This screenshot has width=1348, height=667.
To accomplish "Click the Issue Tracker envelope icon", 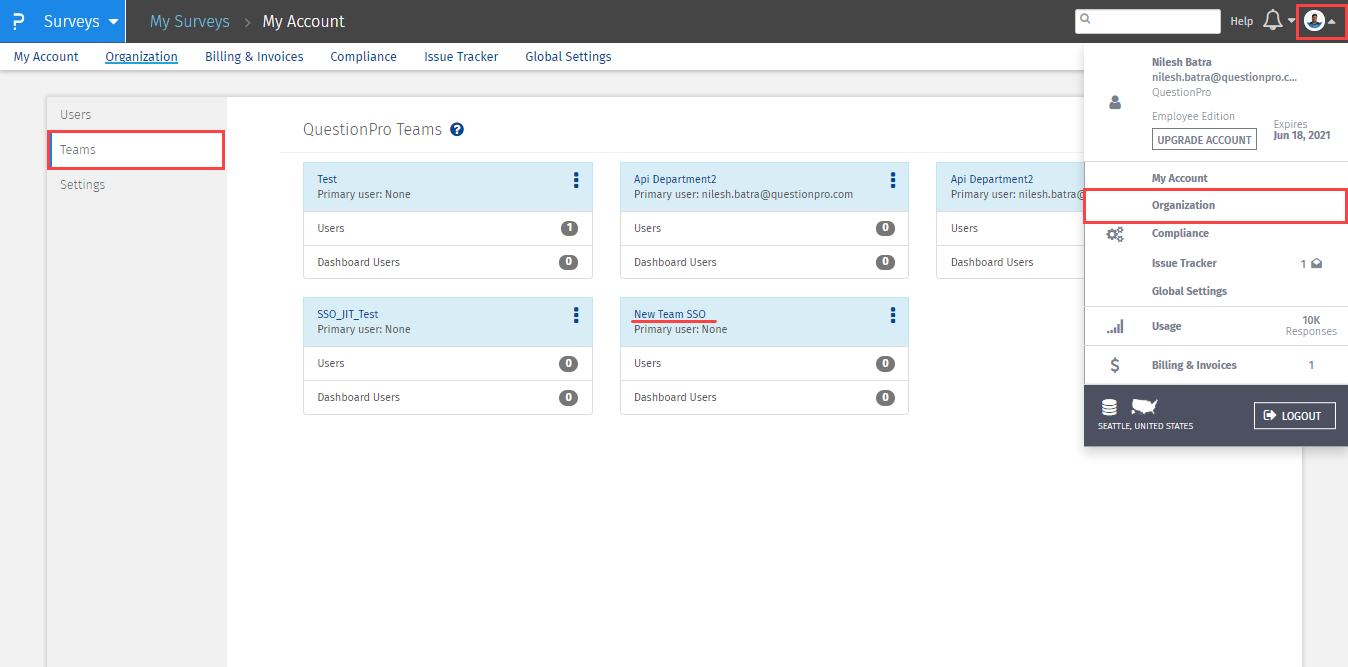I will 1317,264.
